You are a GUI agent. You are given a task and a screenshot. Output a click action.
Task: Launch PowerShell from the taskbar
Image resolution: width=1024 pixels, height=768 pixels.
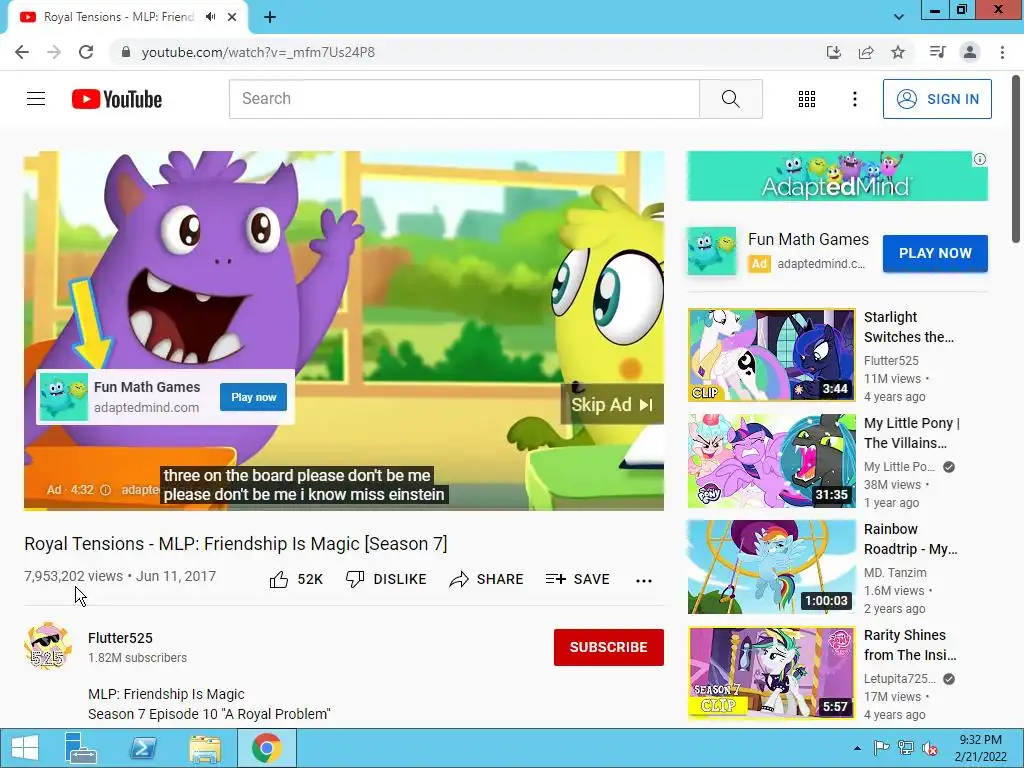(142, 748)
